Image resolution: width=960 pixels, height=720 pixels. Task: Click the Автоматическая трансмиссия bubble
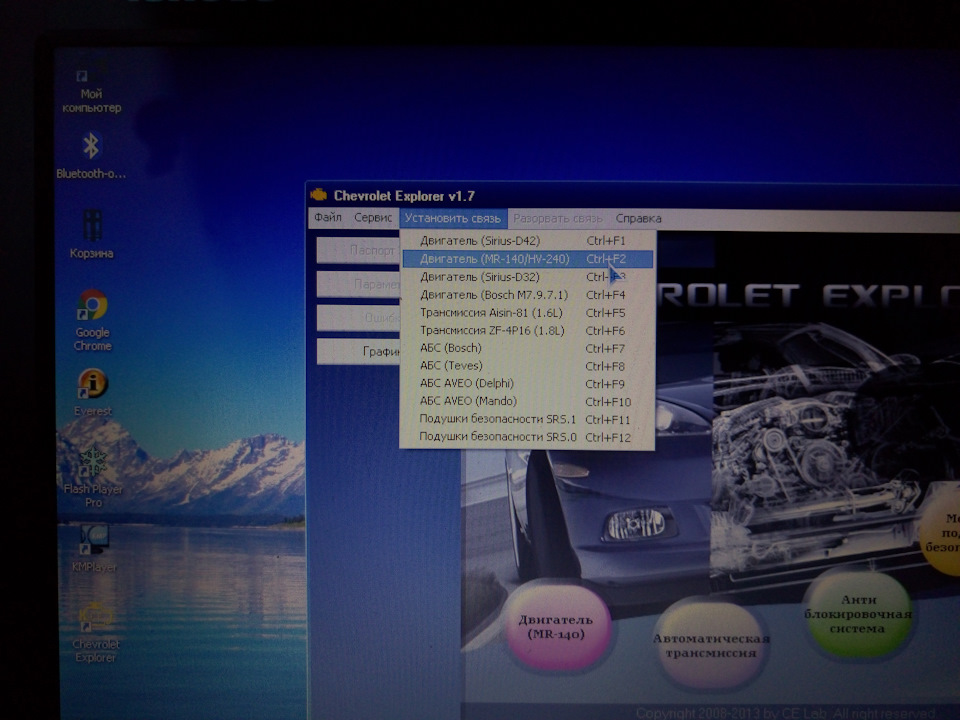click(x=711, y=645)
